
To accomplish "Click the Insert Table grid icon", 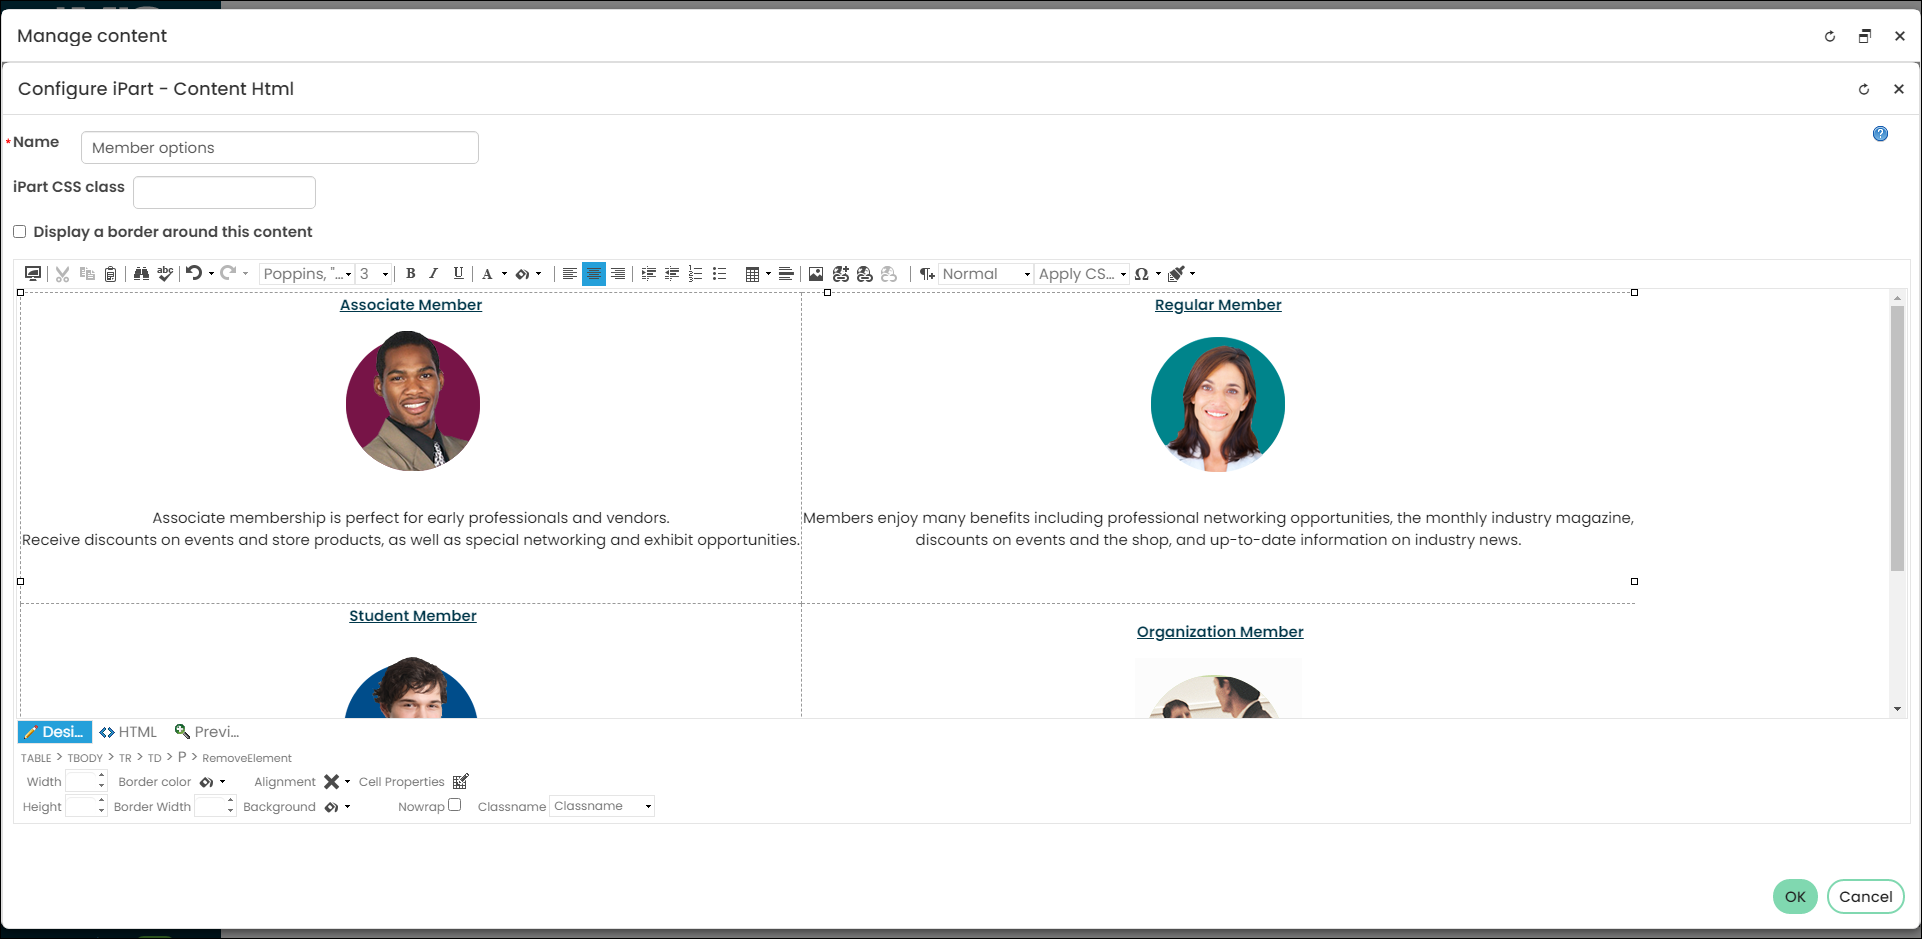I will click(x=752, y=274).
